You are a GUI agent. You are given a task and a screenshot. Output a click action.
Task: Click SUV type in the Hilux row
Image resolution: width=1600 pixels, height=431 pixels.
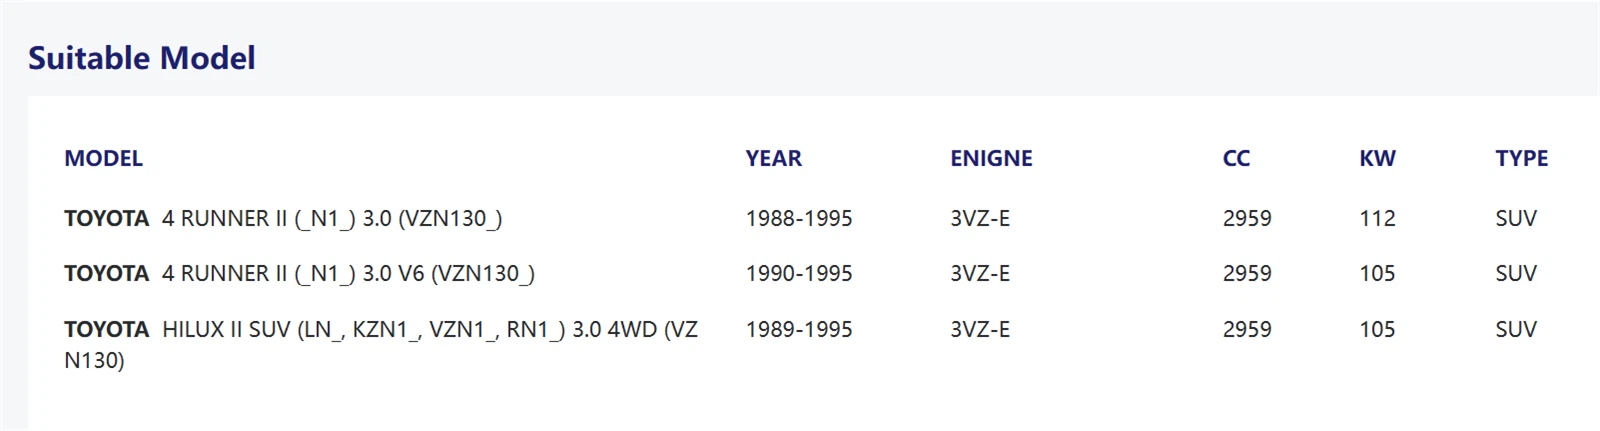pos(1516,329)
